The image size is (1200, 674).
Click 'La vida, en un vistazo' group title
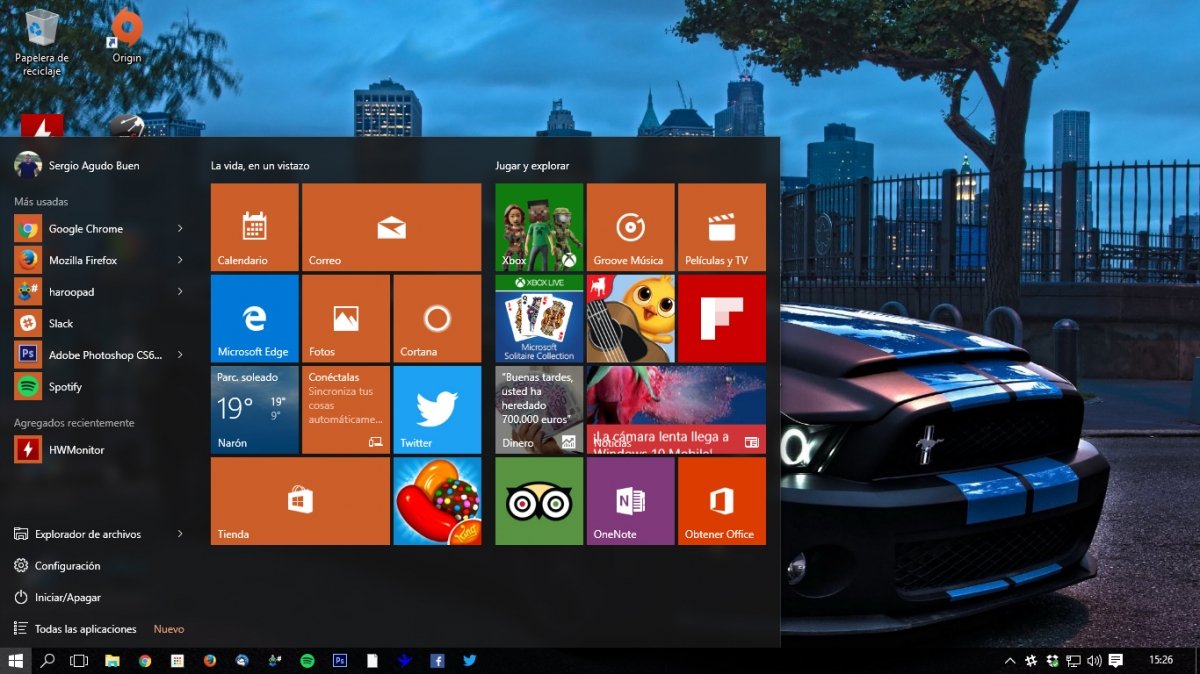[x=260, y=166]
